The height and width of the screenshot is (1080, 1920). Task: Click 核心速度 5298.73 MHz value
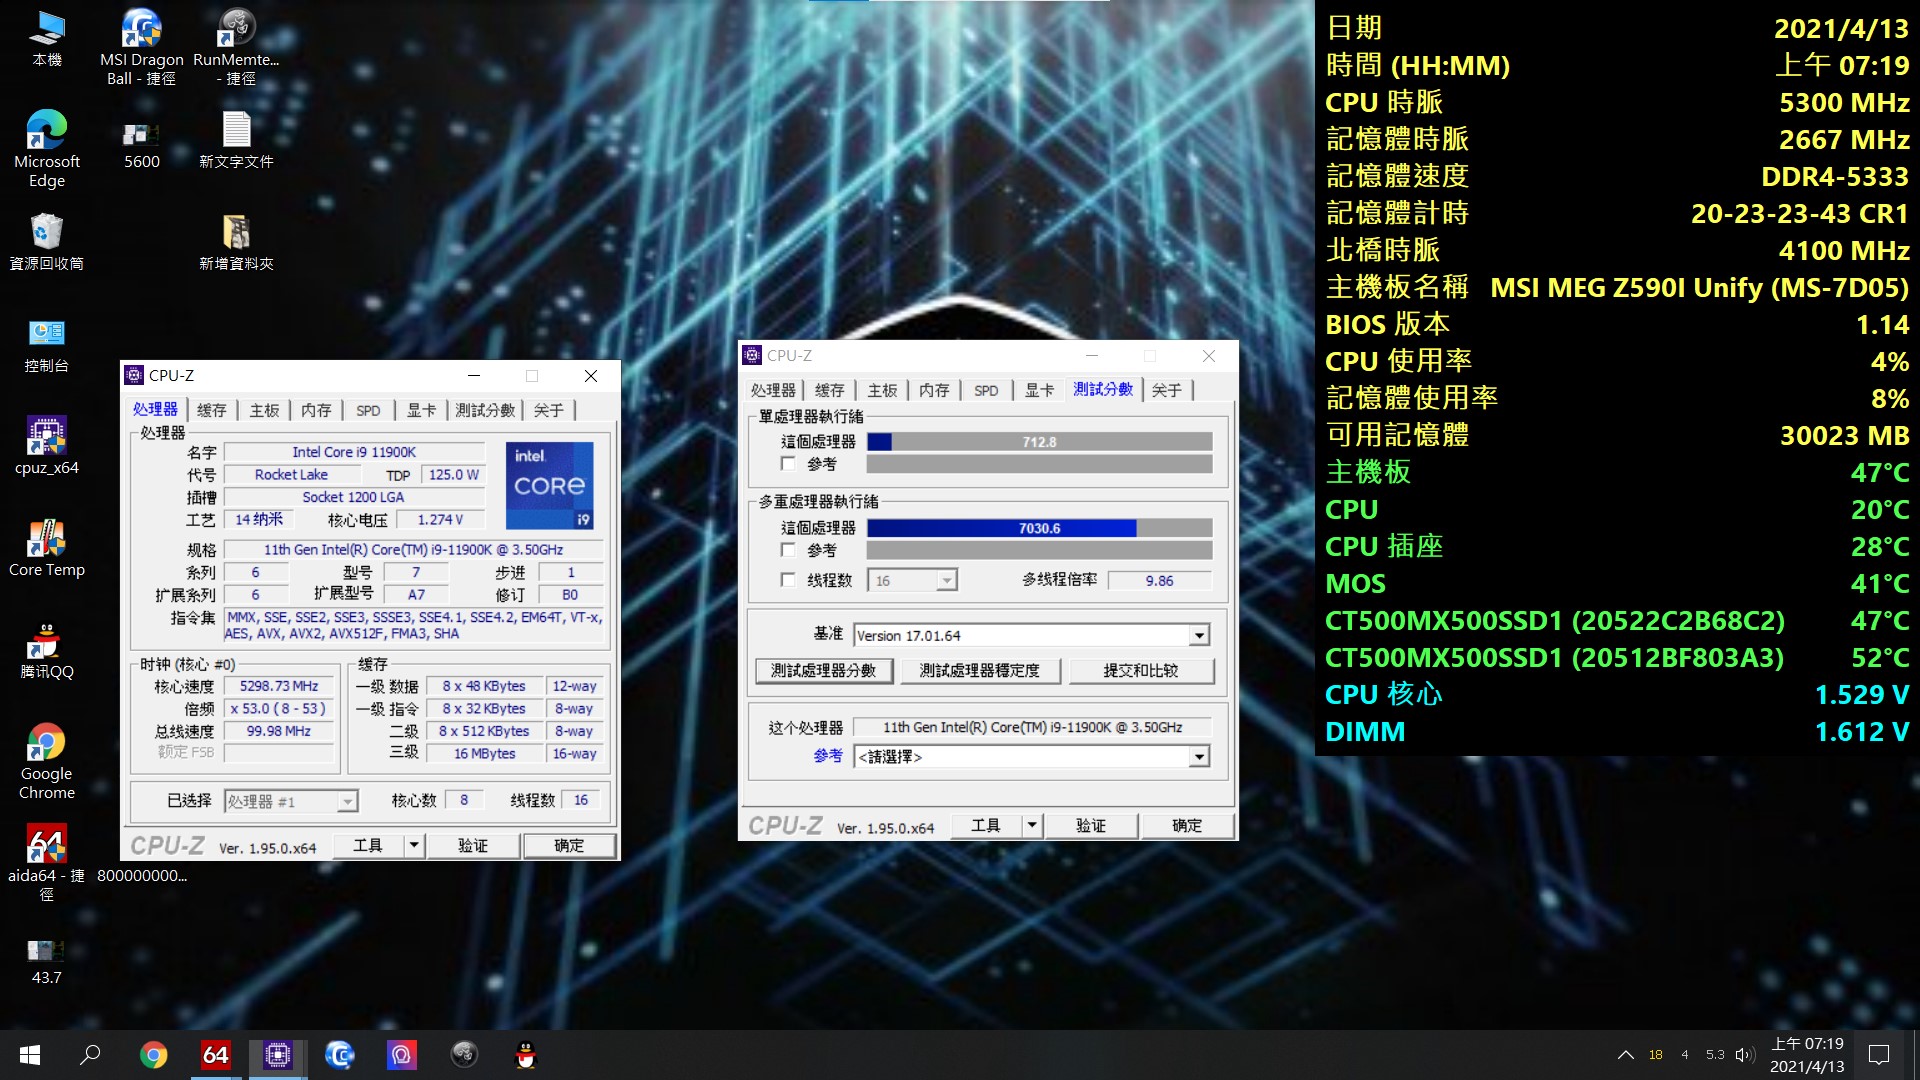(279, 686)
